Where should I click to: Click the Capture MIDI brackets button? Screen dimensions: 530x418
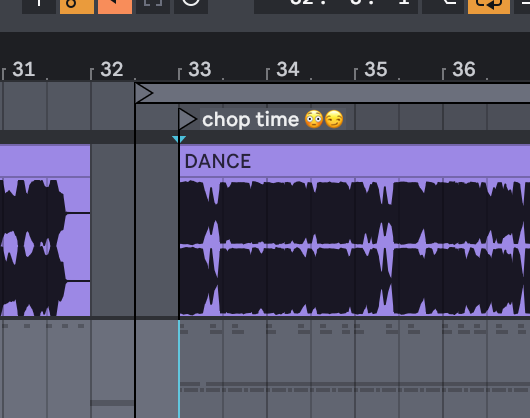click(153, 6)
